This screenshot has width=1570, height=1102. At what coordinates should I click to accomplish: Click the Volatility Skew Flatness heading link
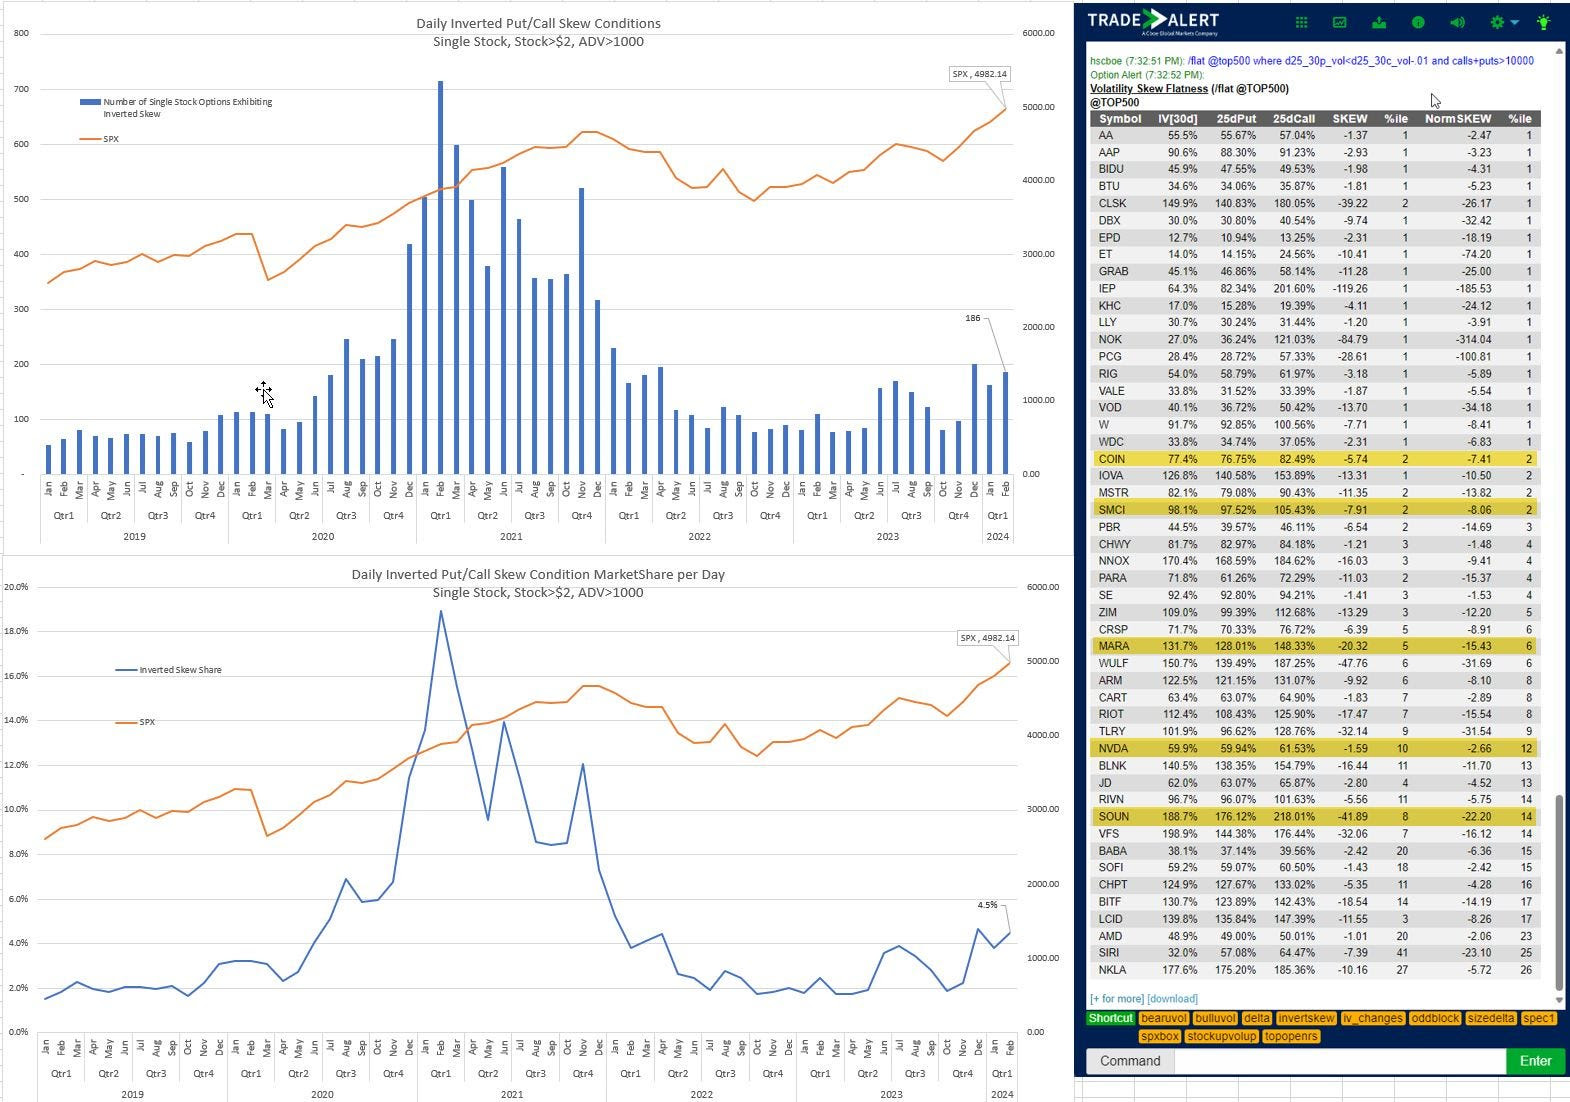(x=1148, y=88)
